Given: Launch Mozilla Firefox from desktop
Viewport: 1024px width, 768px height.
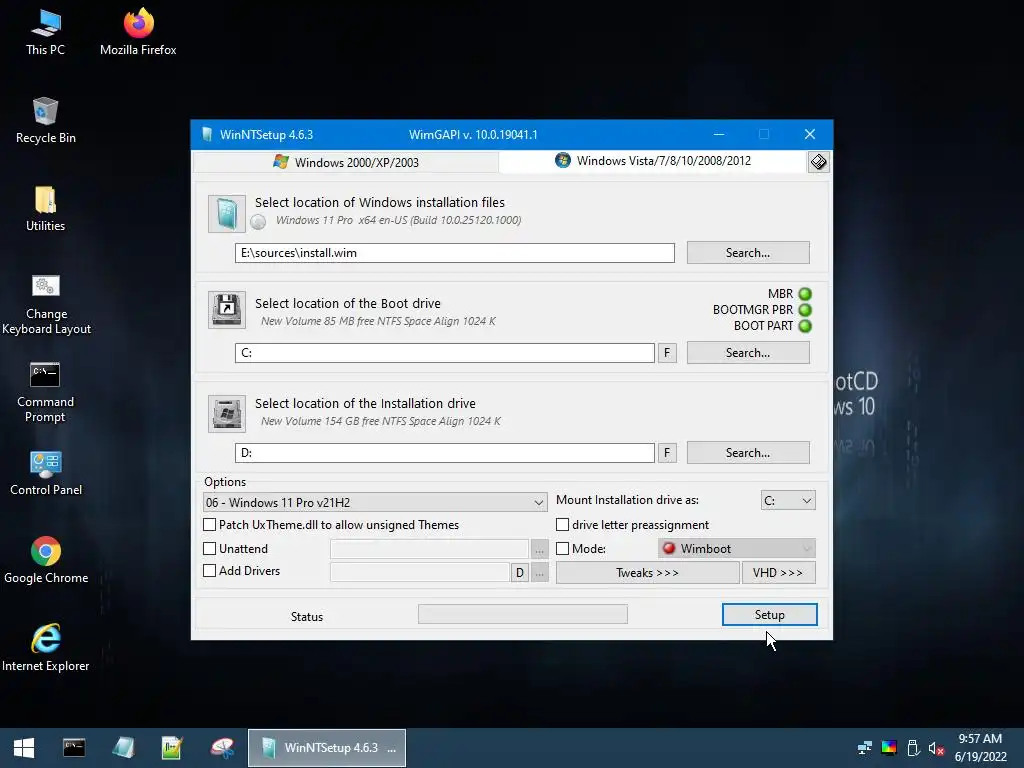Looking at the screenshot, I should pos(138,33).
